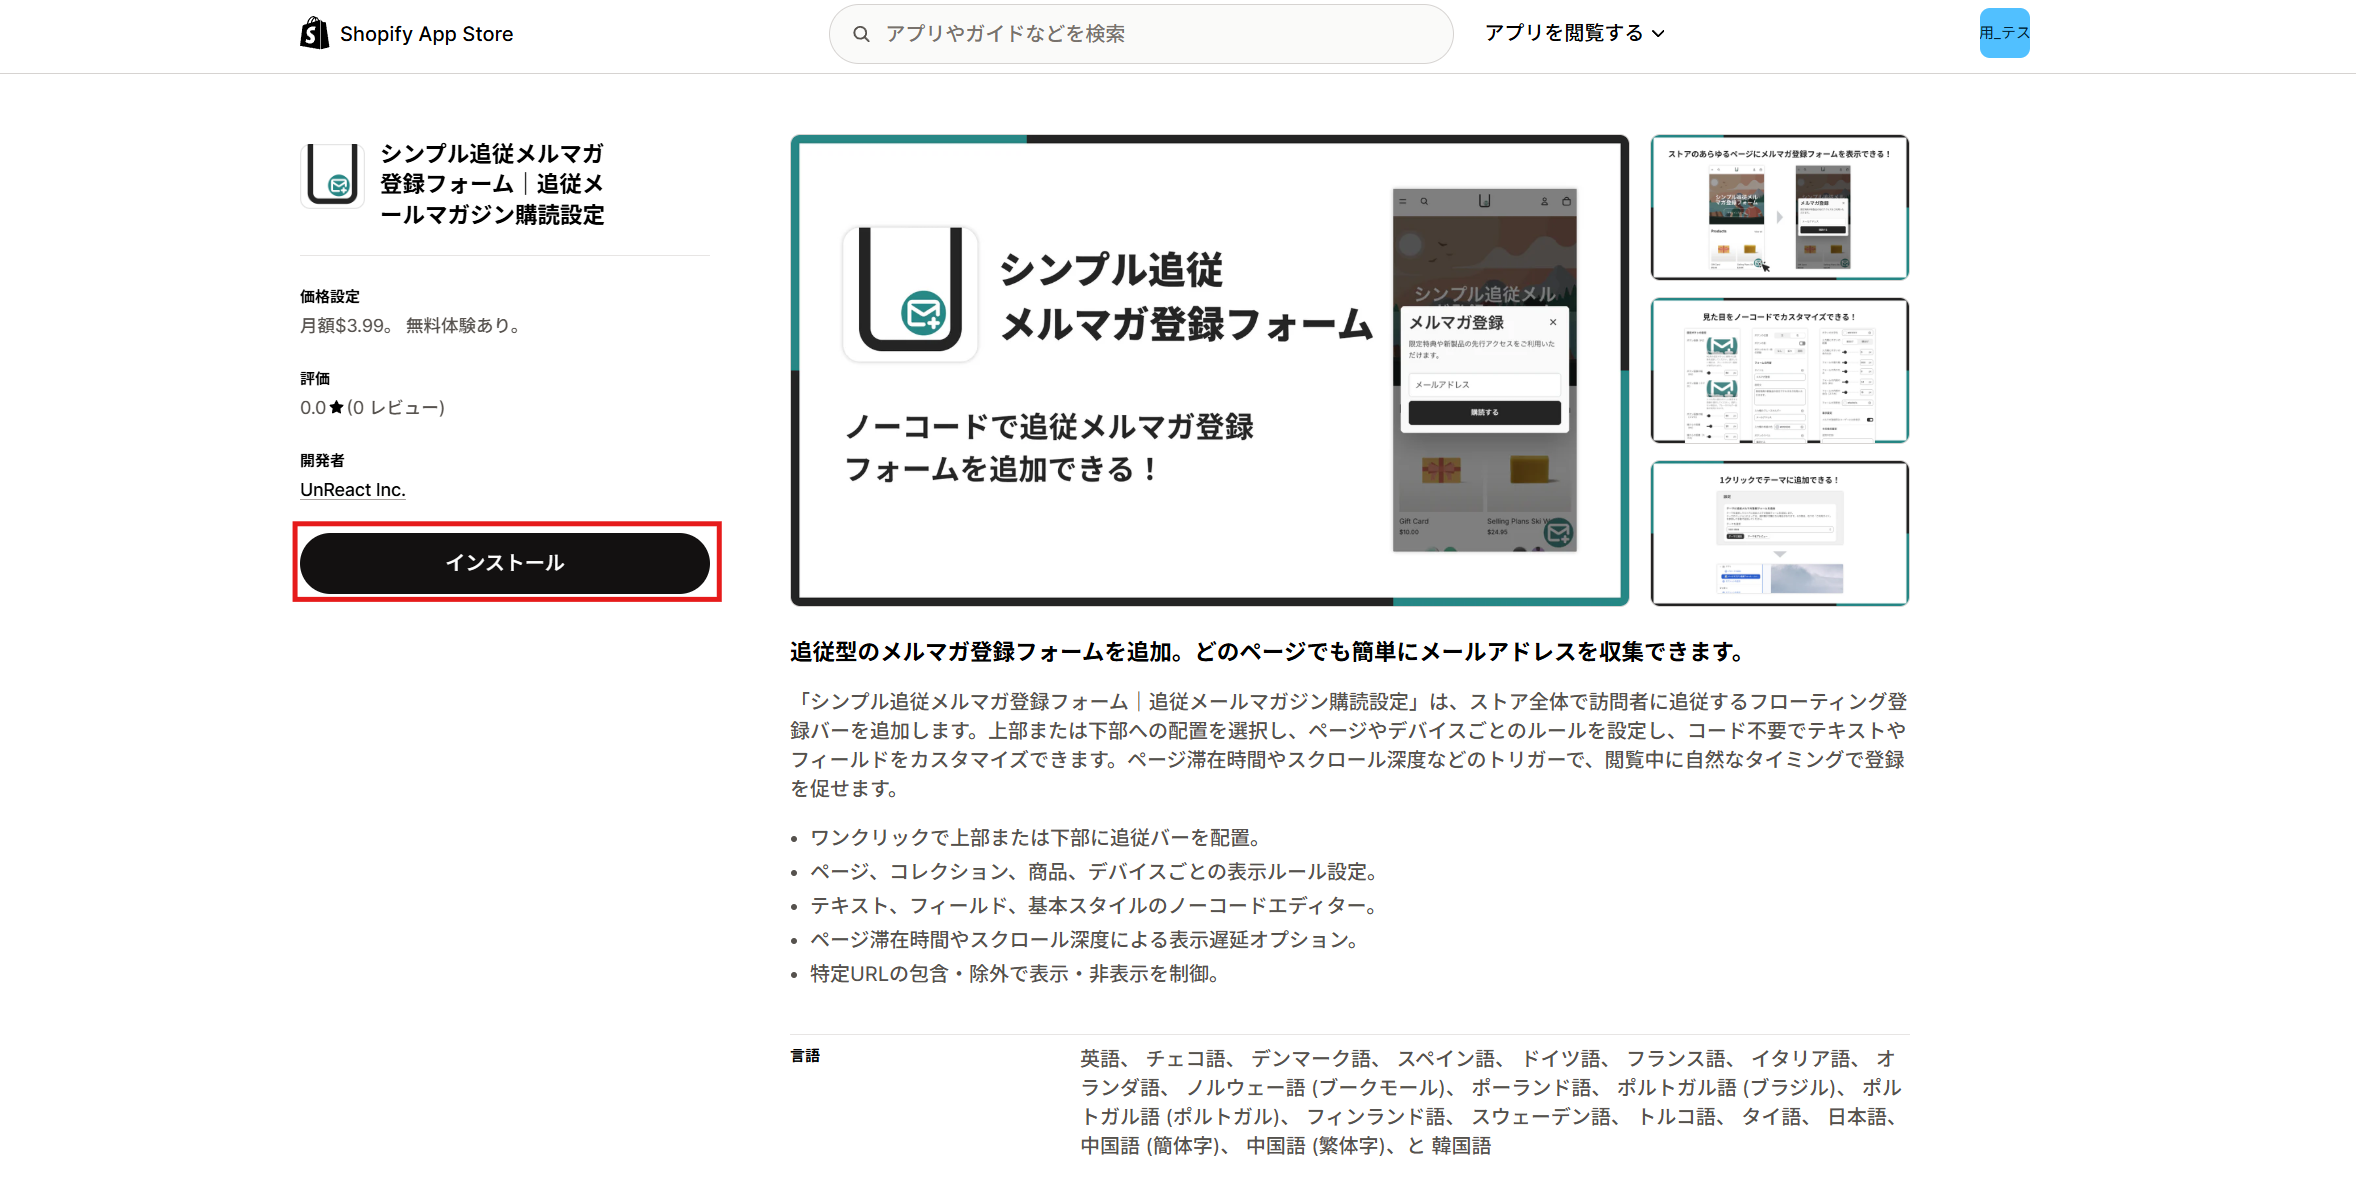Open the Shopify App Store home link
Viewport: 2356px width, 1182px height.
pos(407,33)
